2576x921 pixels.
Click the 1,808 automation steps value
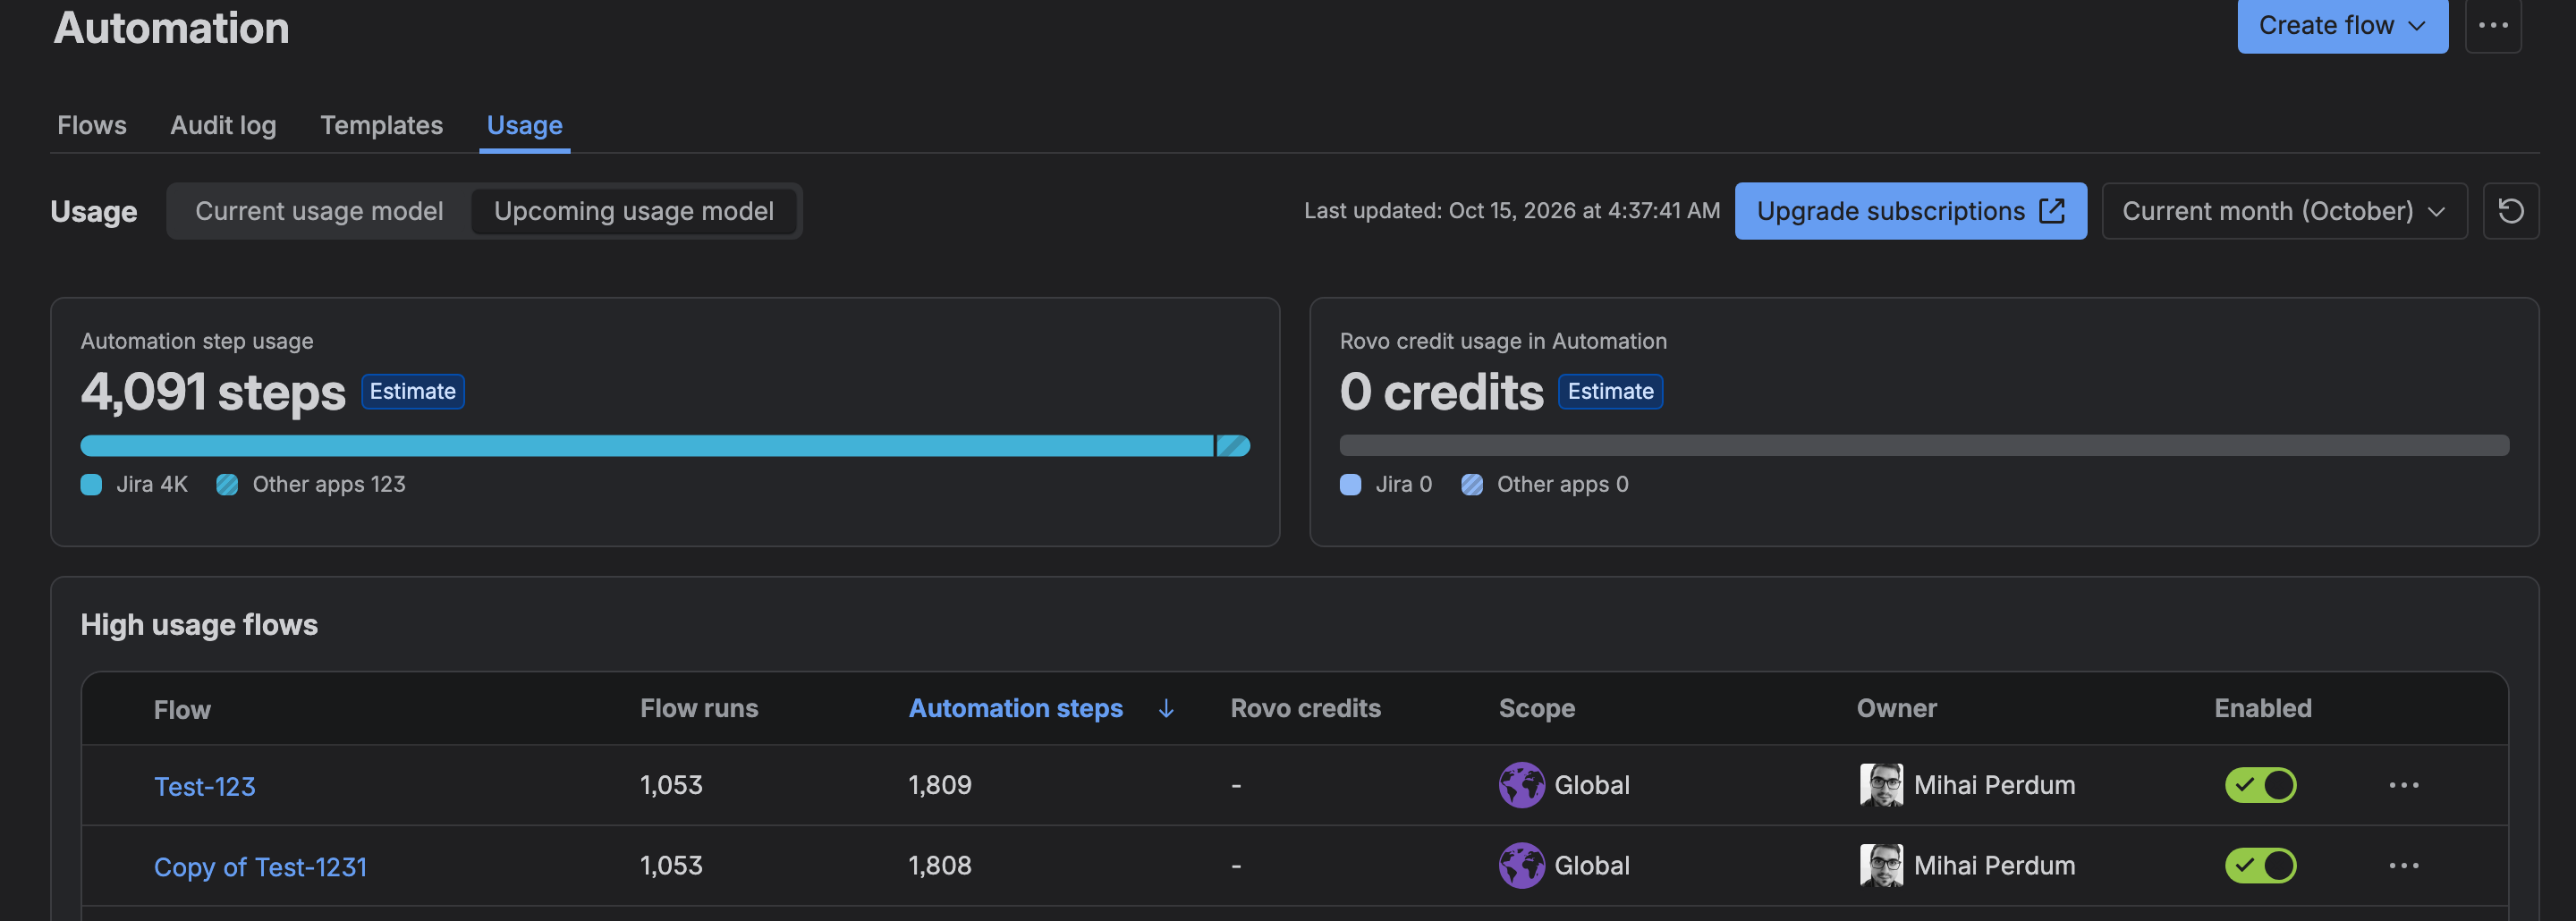939,866
